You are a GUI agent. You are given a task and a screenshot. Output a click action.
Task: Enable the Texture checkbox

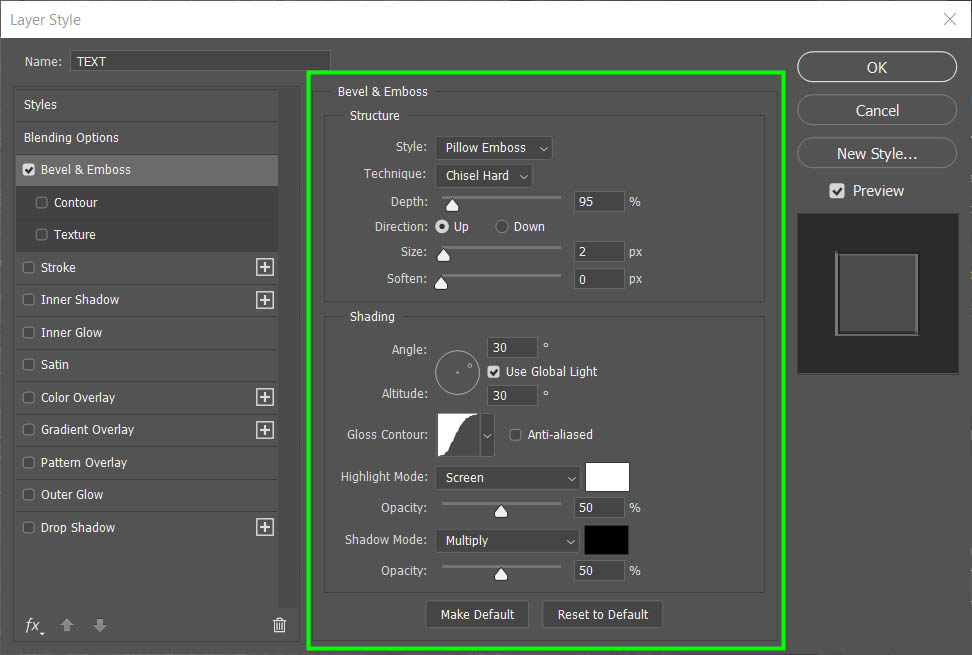(42, 234)
